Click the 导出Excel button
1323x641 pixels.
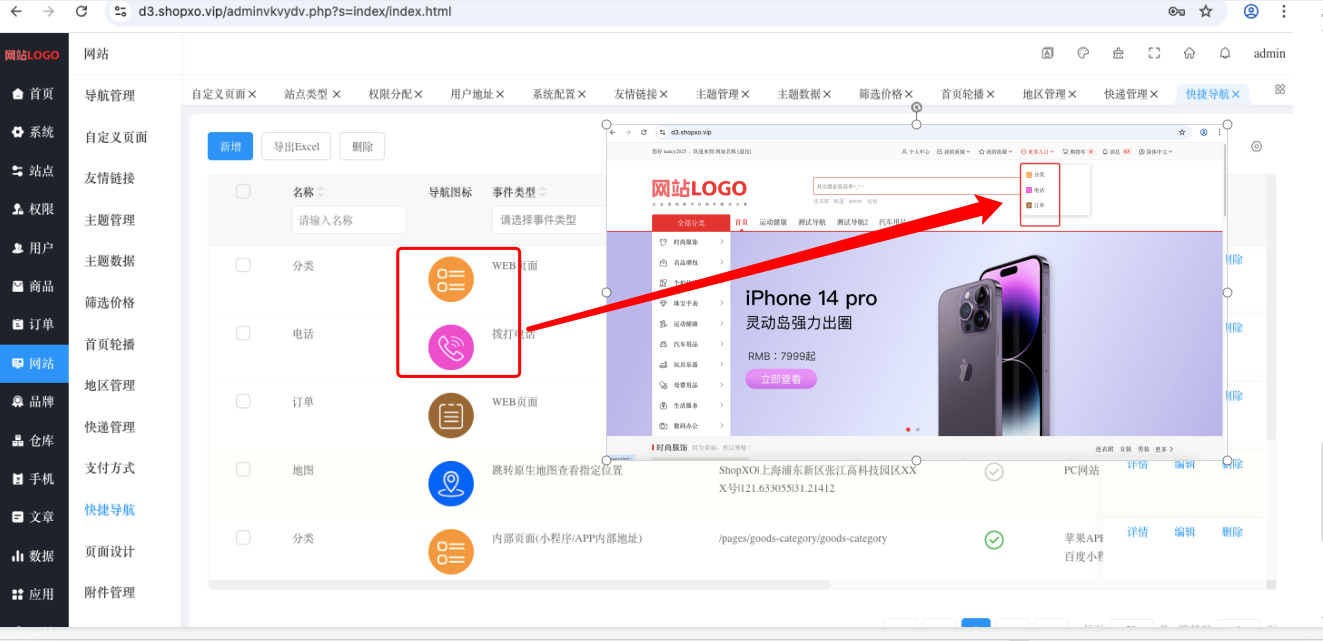297,146
